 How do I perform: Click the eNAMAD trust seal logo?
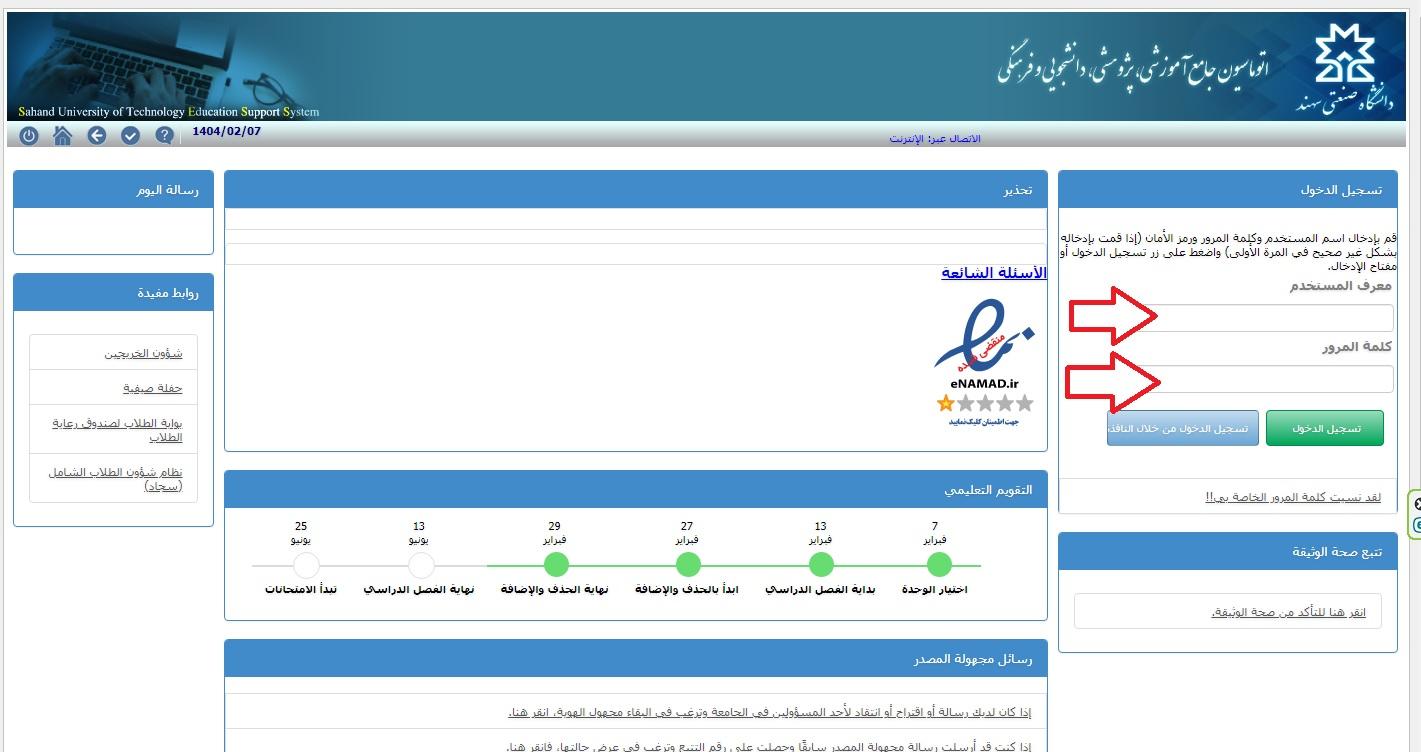click(984, 341)
